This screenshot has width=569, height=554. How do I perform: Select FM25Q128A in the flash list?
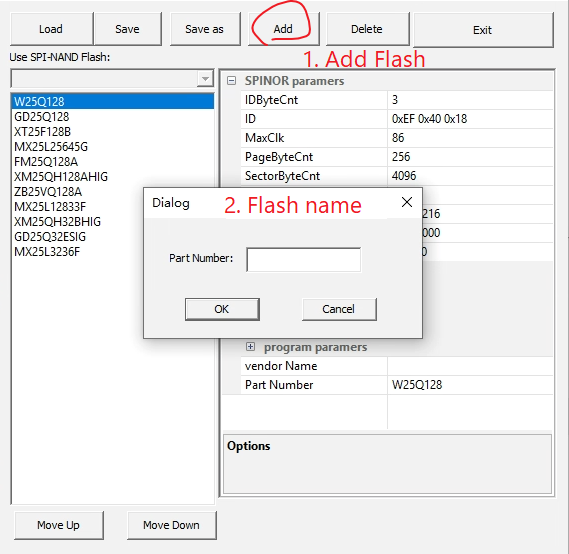112,161
